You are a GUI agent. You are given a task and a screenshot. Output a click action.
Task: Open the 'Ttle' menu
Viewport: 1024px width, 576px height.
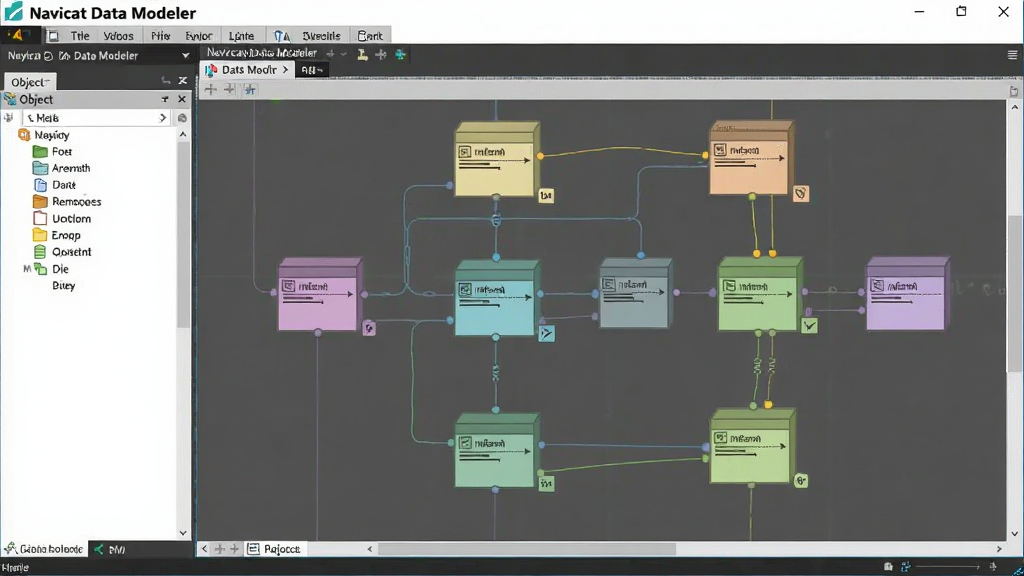pos(80,36)
